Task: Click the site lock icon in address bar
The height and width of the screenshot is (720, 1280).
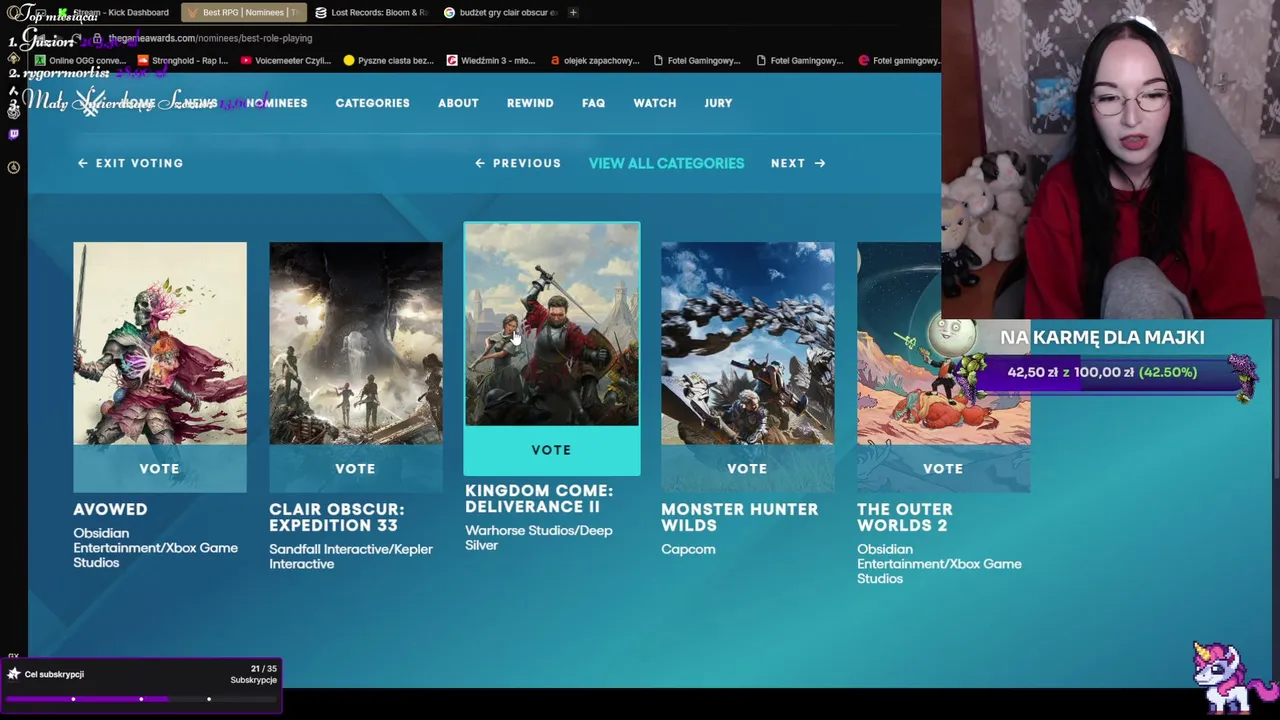Action: click(x=97, y=38)
